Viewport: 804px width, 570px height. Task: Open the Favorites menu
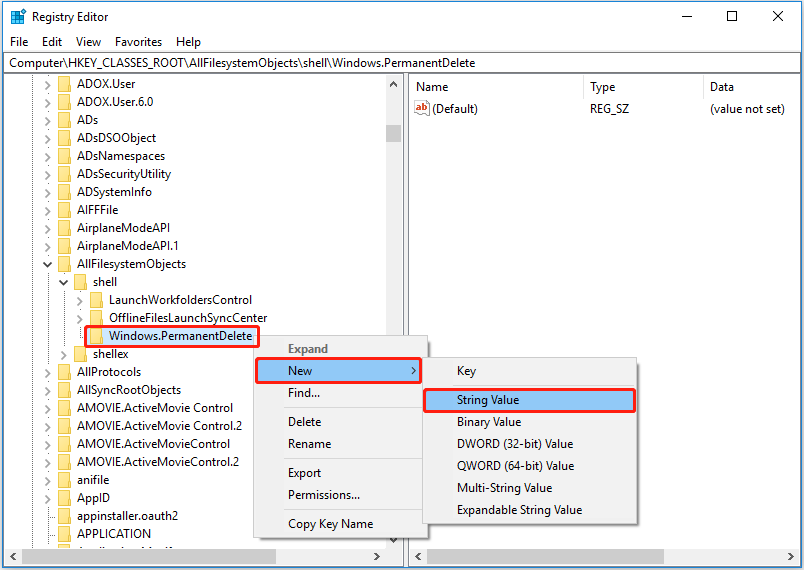pyautogui.click(x=138, y=42)
